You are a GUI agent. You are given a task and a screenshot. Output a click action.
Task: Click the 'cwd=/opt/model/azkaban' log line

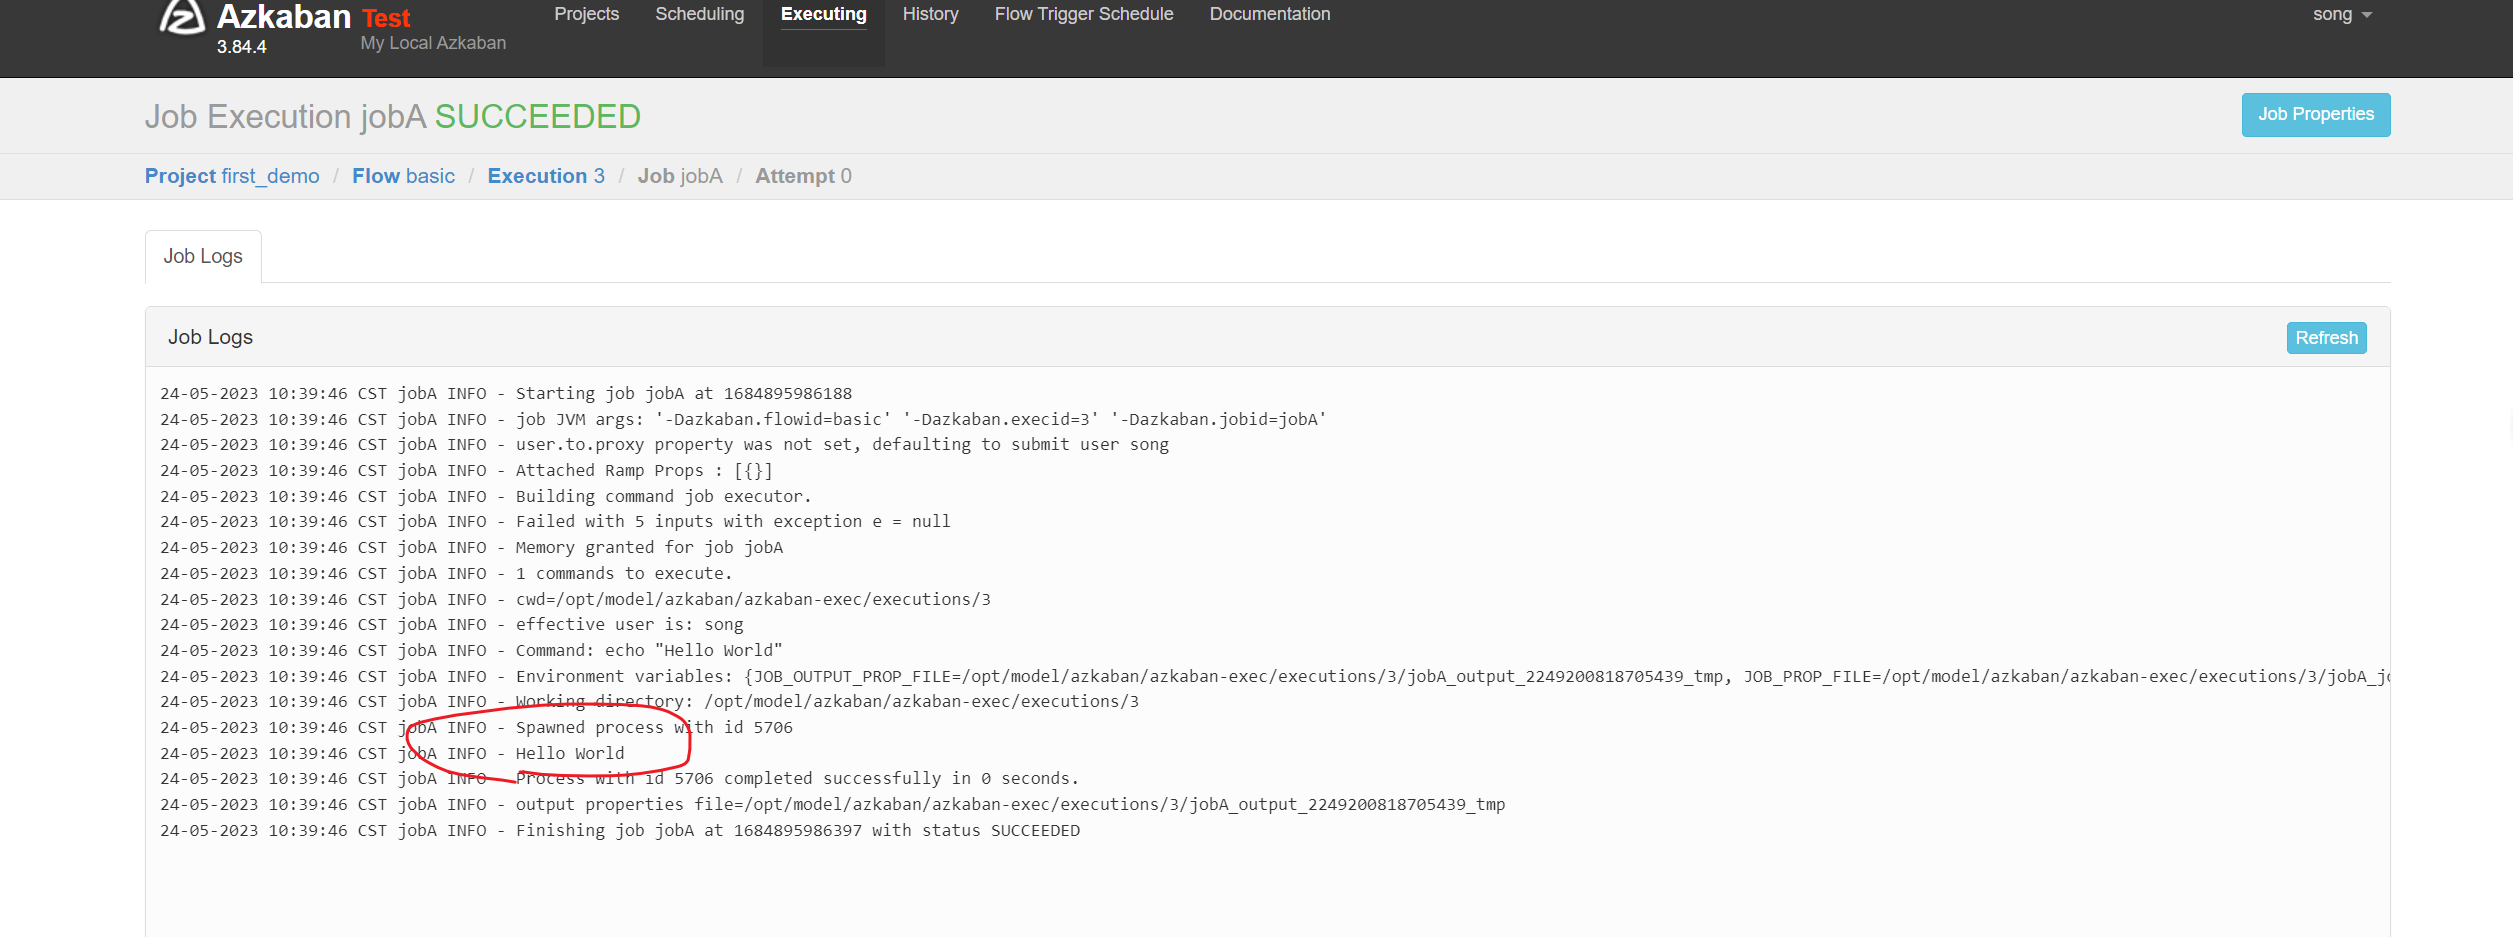click(575, 600)
